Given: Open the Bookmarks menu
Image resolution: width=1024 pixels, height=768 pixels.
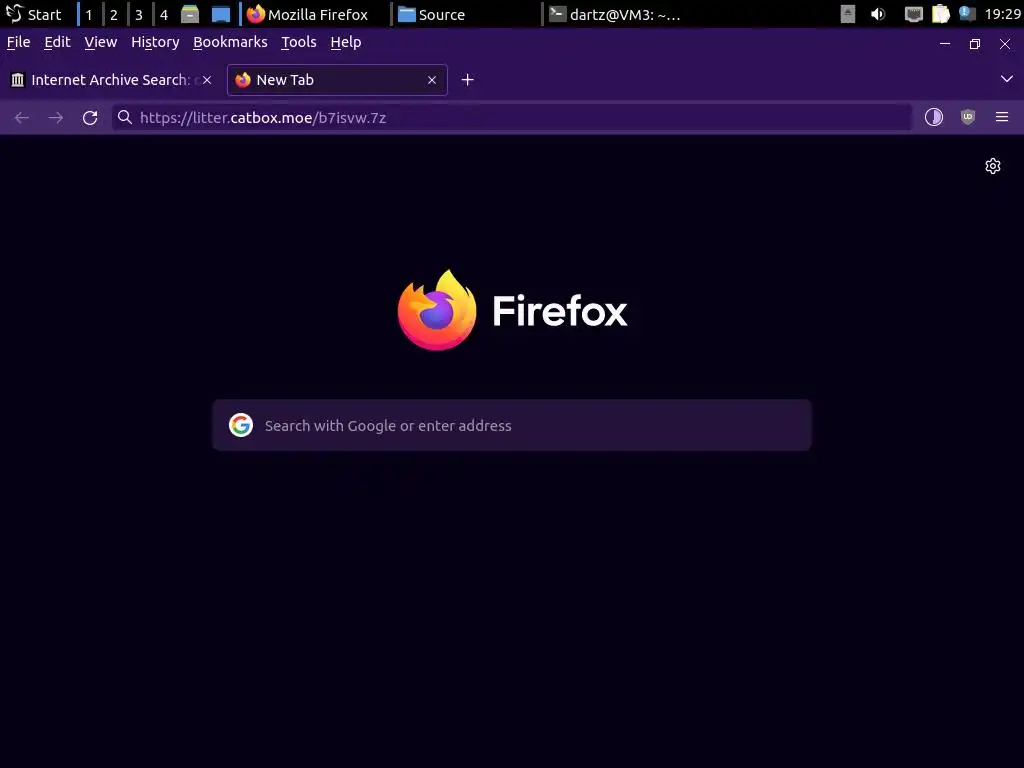Looking at the screenshot, I should (x=230, y=42).
